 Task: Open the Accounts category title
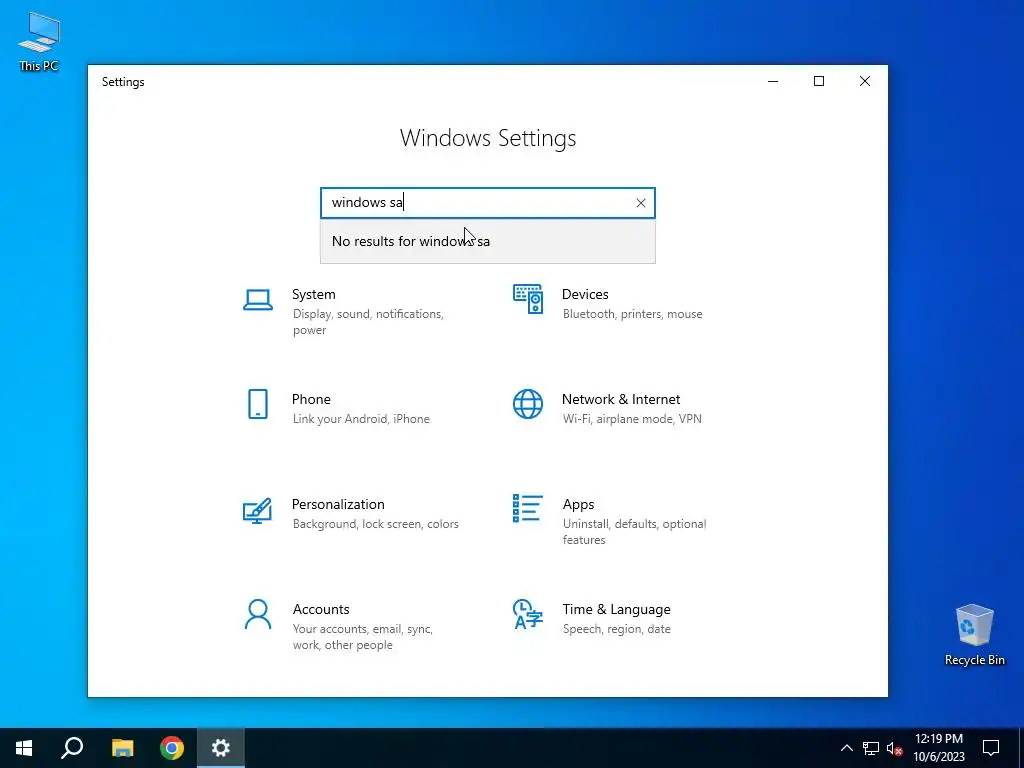[x=321, y=609]
